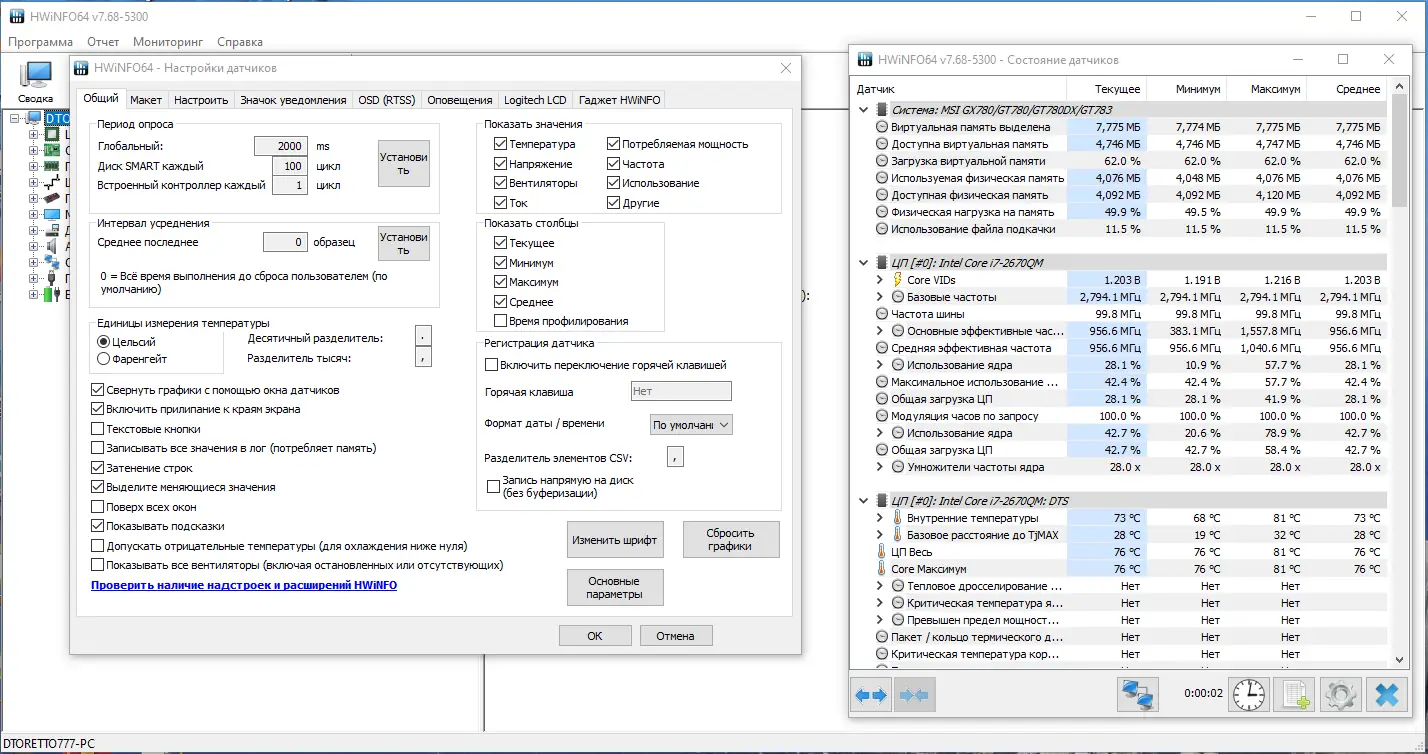Follow the Проверить наличие надстроек link
Image resolution: width=1428 pixels, height=754 pixels.
point(244,585)
